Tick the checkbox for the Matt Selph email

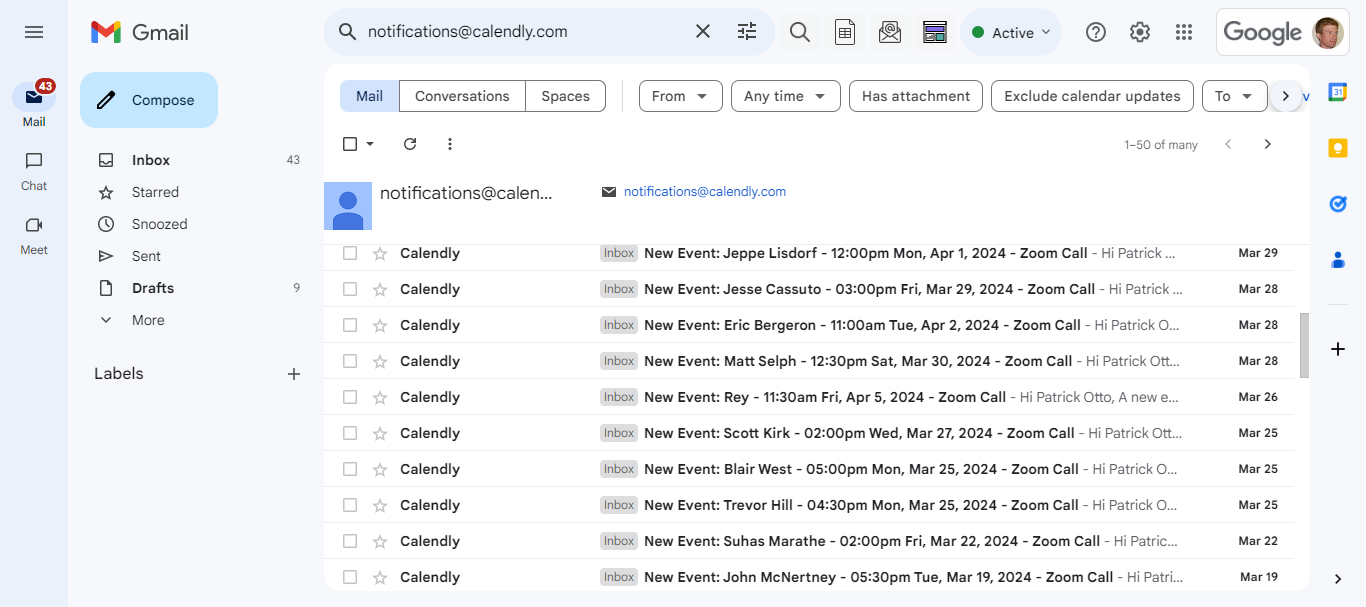[350, 361]
